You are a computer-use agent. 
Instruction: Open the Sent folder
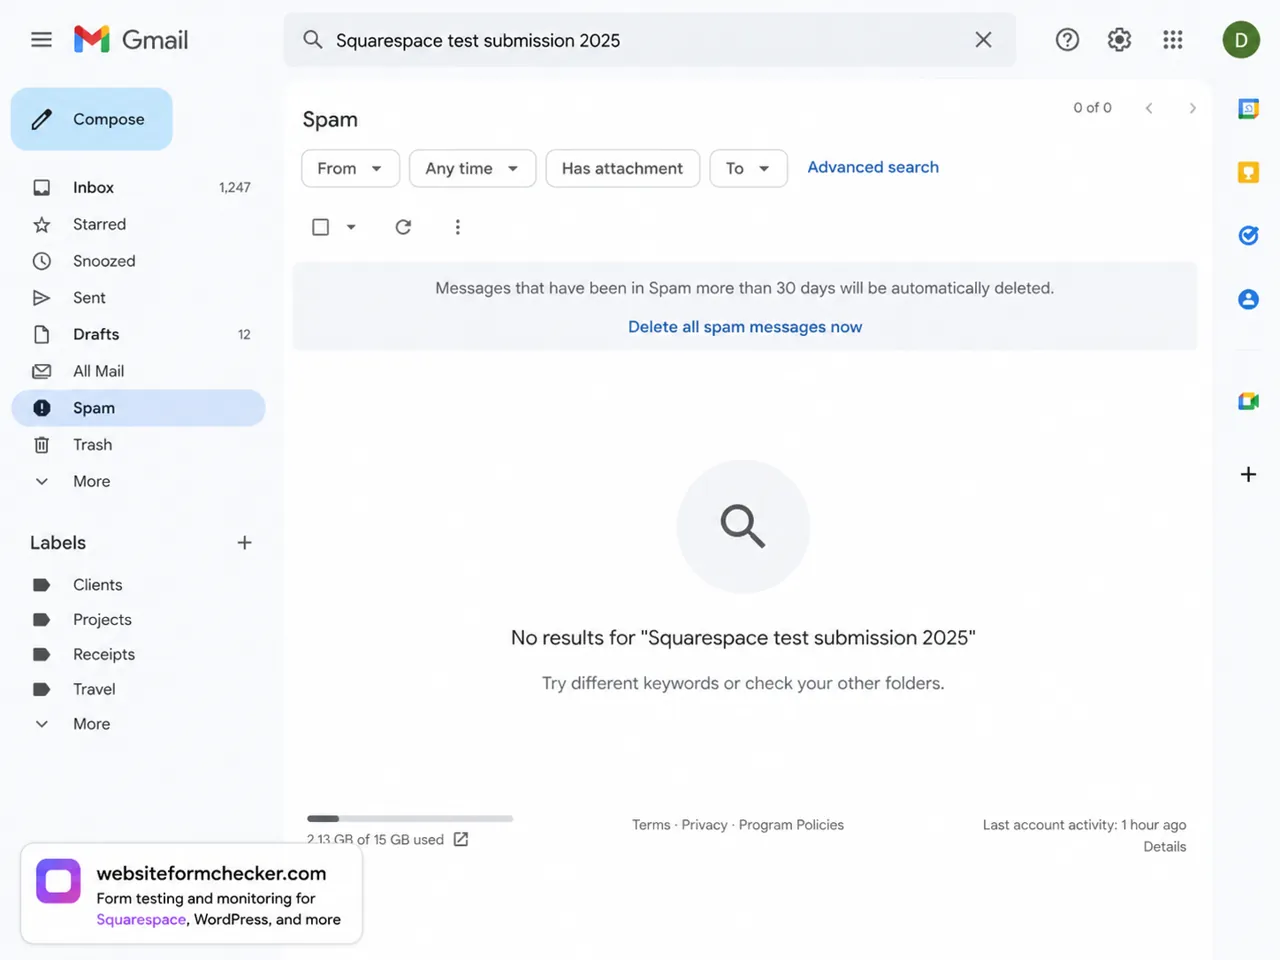coord(138,298)
